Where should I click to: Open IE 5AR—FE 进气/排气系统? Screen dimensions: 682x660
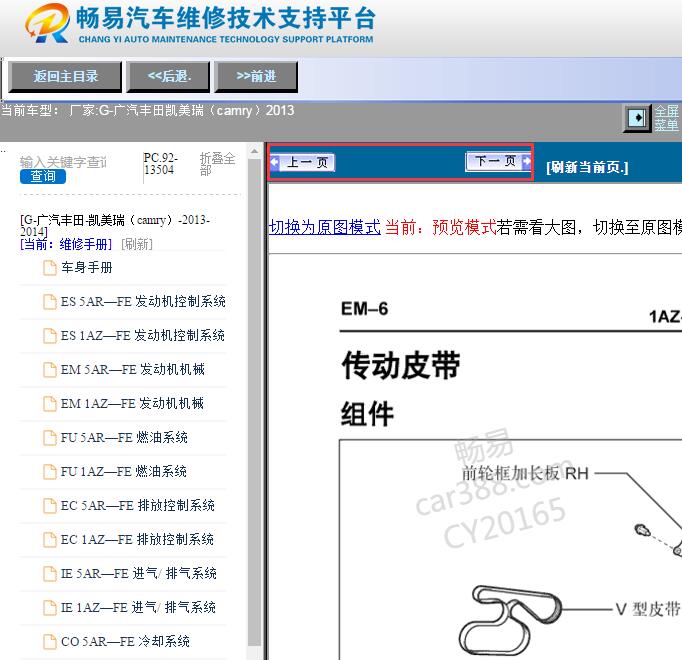tap(139, 573)
